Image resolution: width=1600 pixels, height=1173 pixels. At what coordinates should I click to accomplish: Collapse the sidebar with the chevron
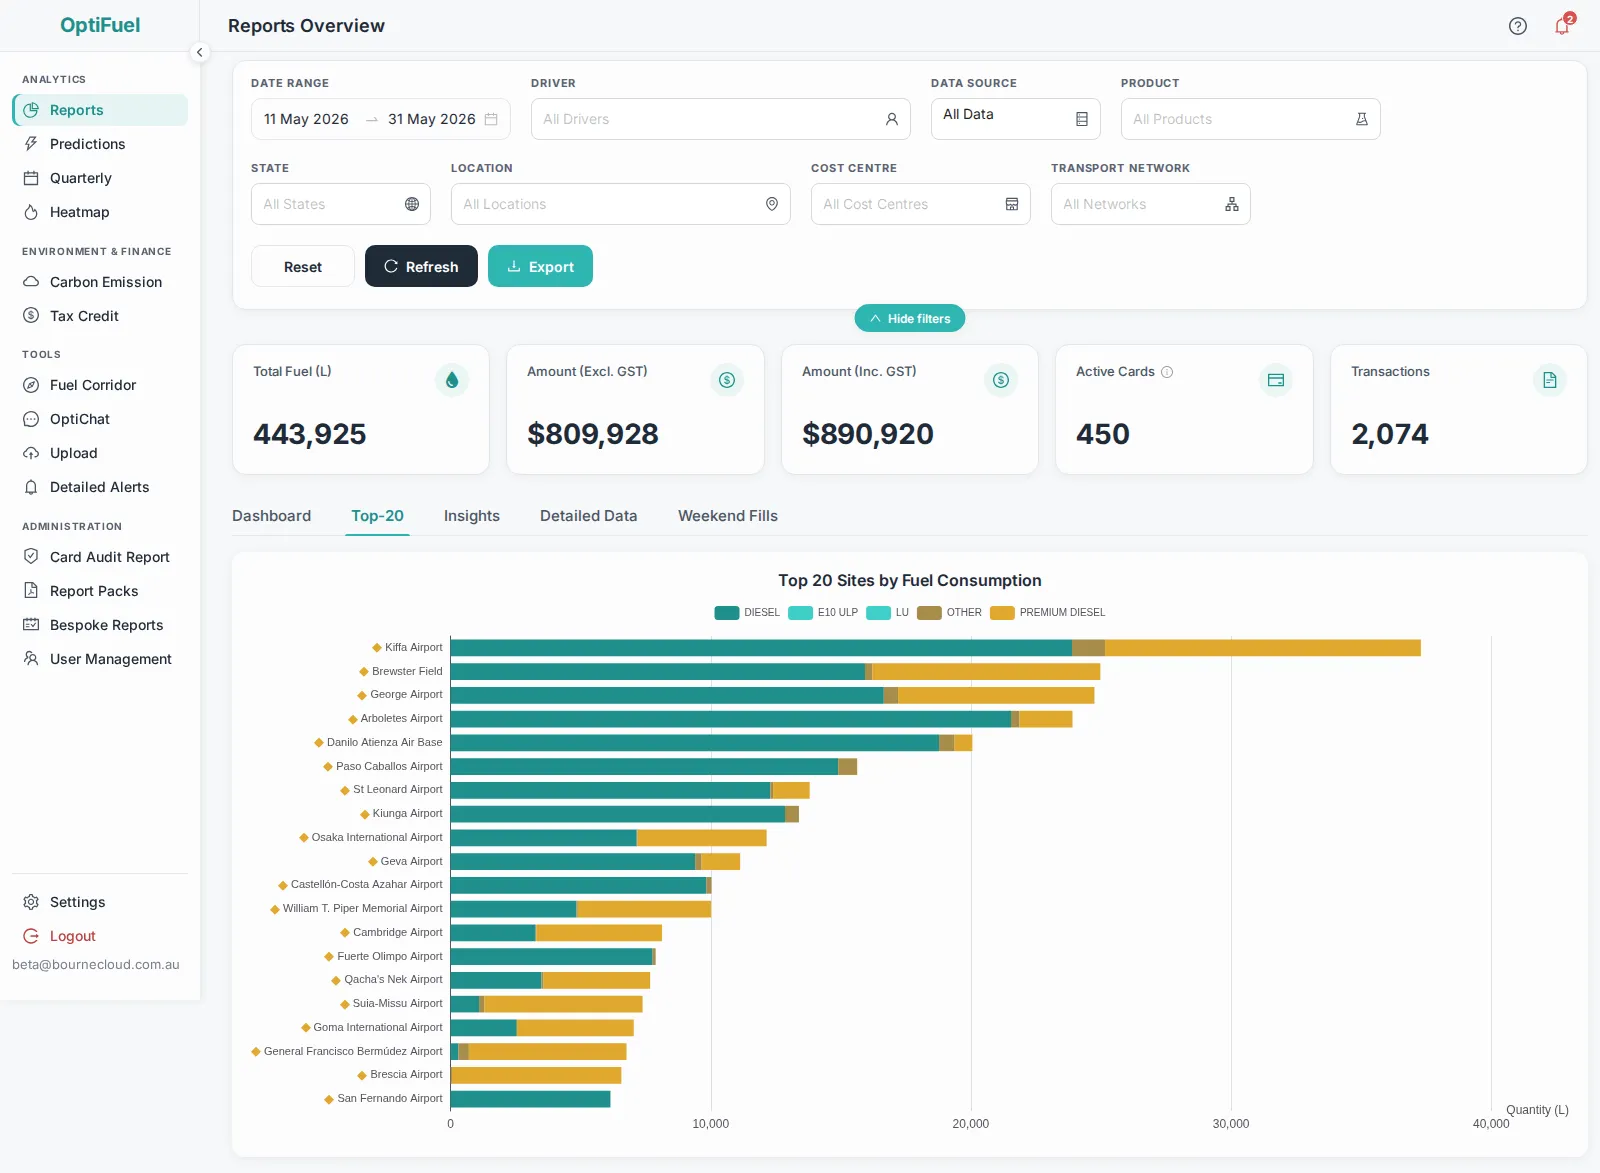(x=200, y=52)
